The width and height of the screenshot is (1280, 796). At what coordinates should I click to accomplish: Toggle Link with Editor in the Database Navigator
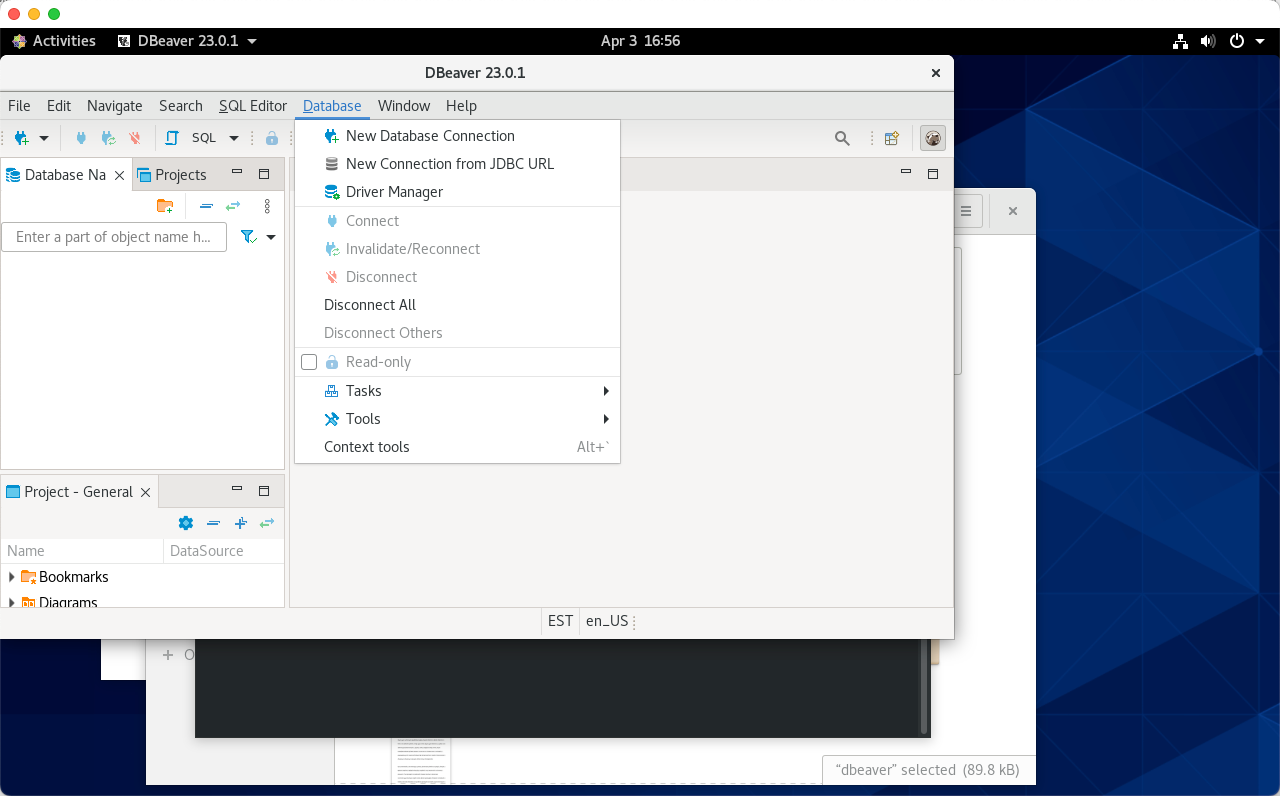tap(233, 206)
